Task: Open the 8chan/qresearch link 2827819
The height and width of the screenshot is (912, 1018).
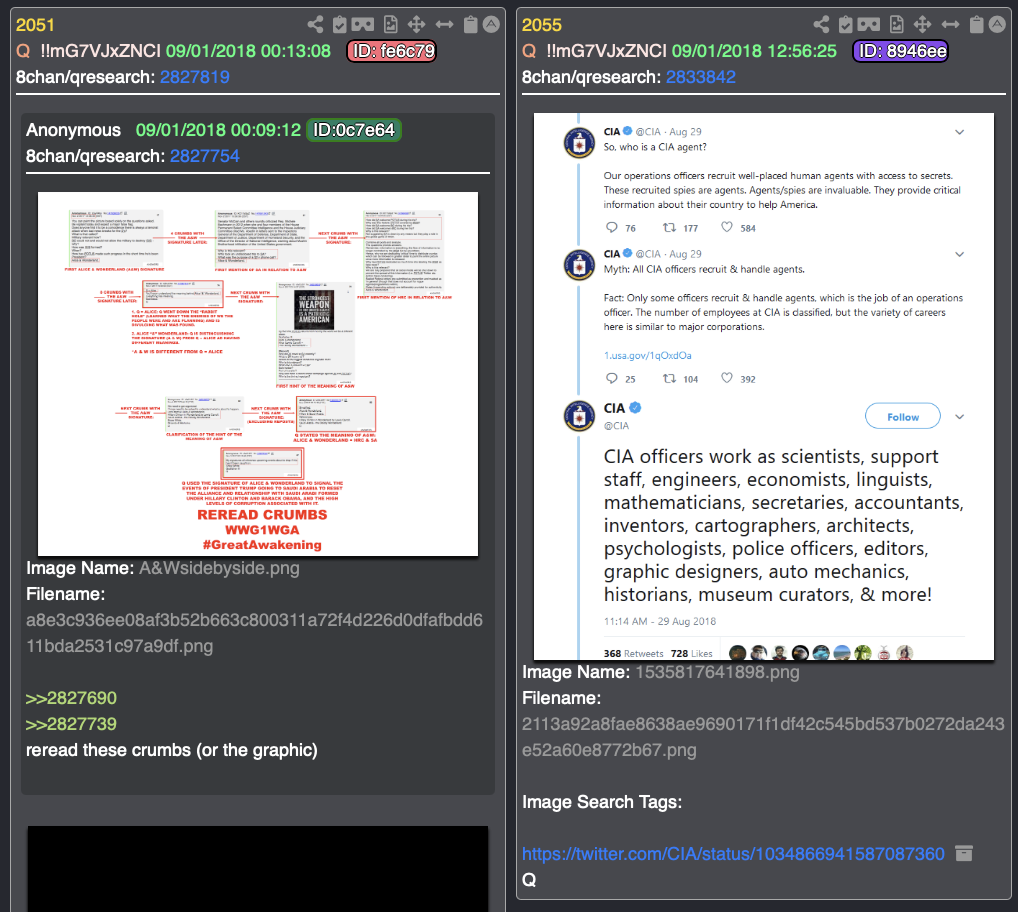Action: pos(195,77)
